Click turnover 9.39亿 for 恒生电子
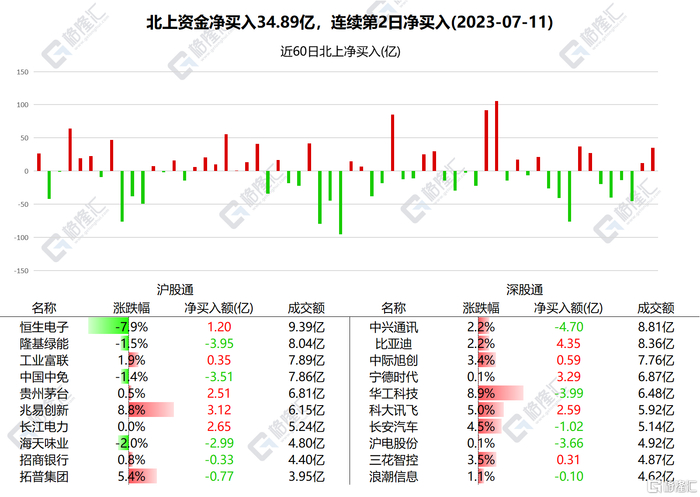The height and width of the screenshot is (497, 700). point(306,327)
